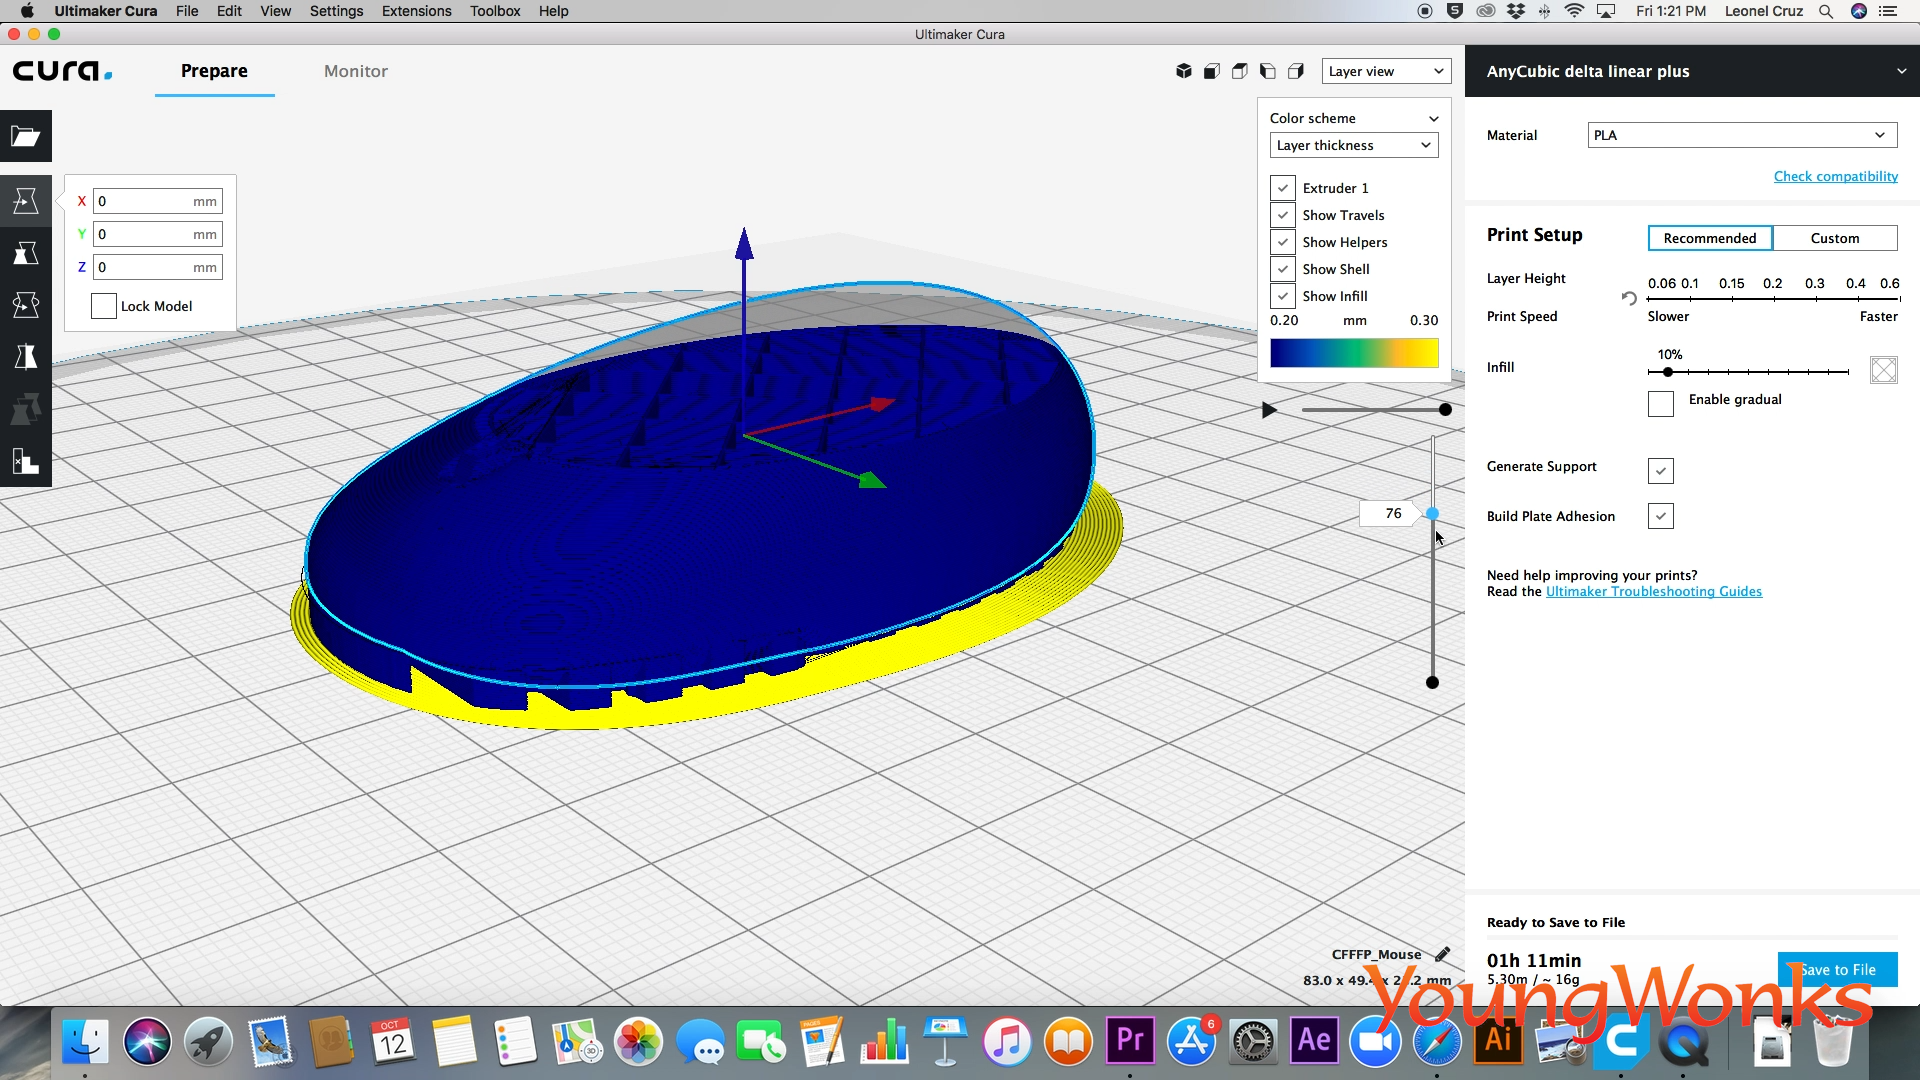Image resolution: width=1920 pixels, height=1080 pixels.
Task: Play the layer simulation
Action: pyautogui.click(x=1269, y=410)
